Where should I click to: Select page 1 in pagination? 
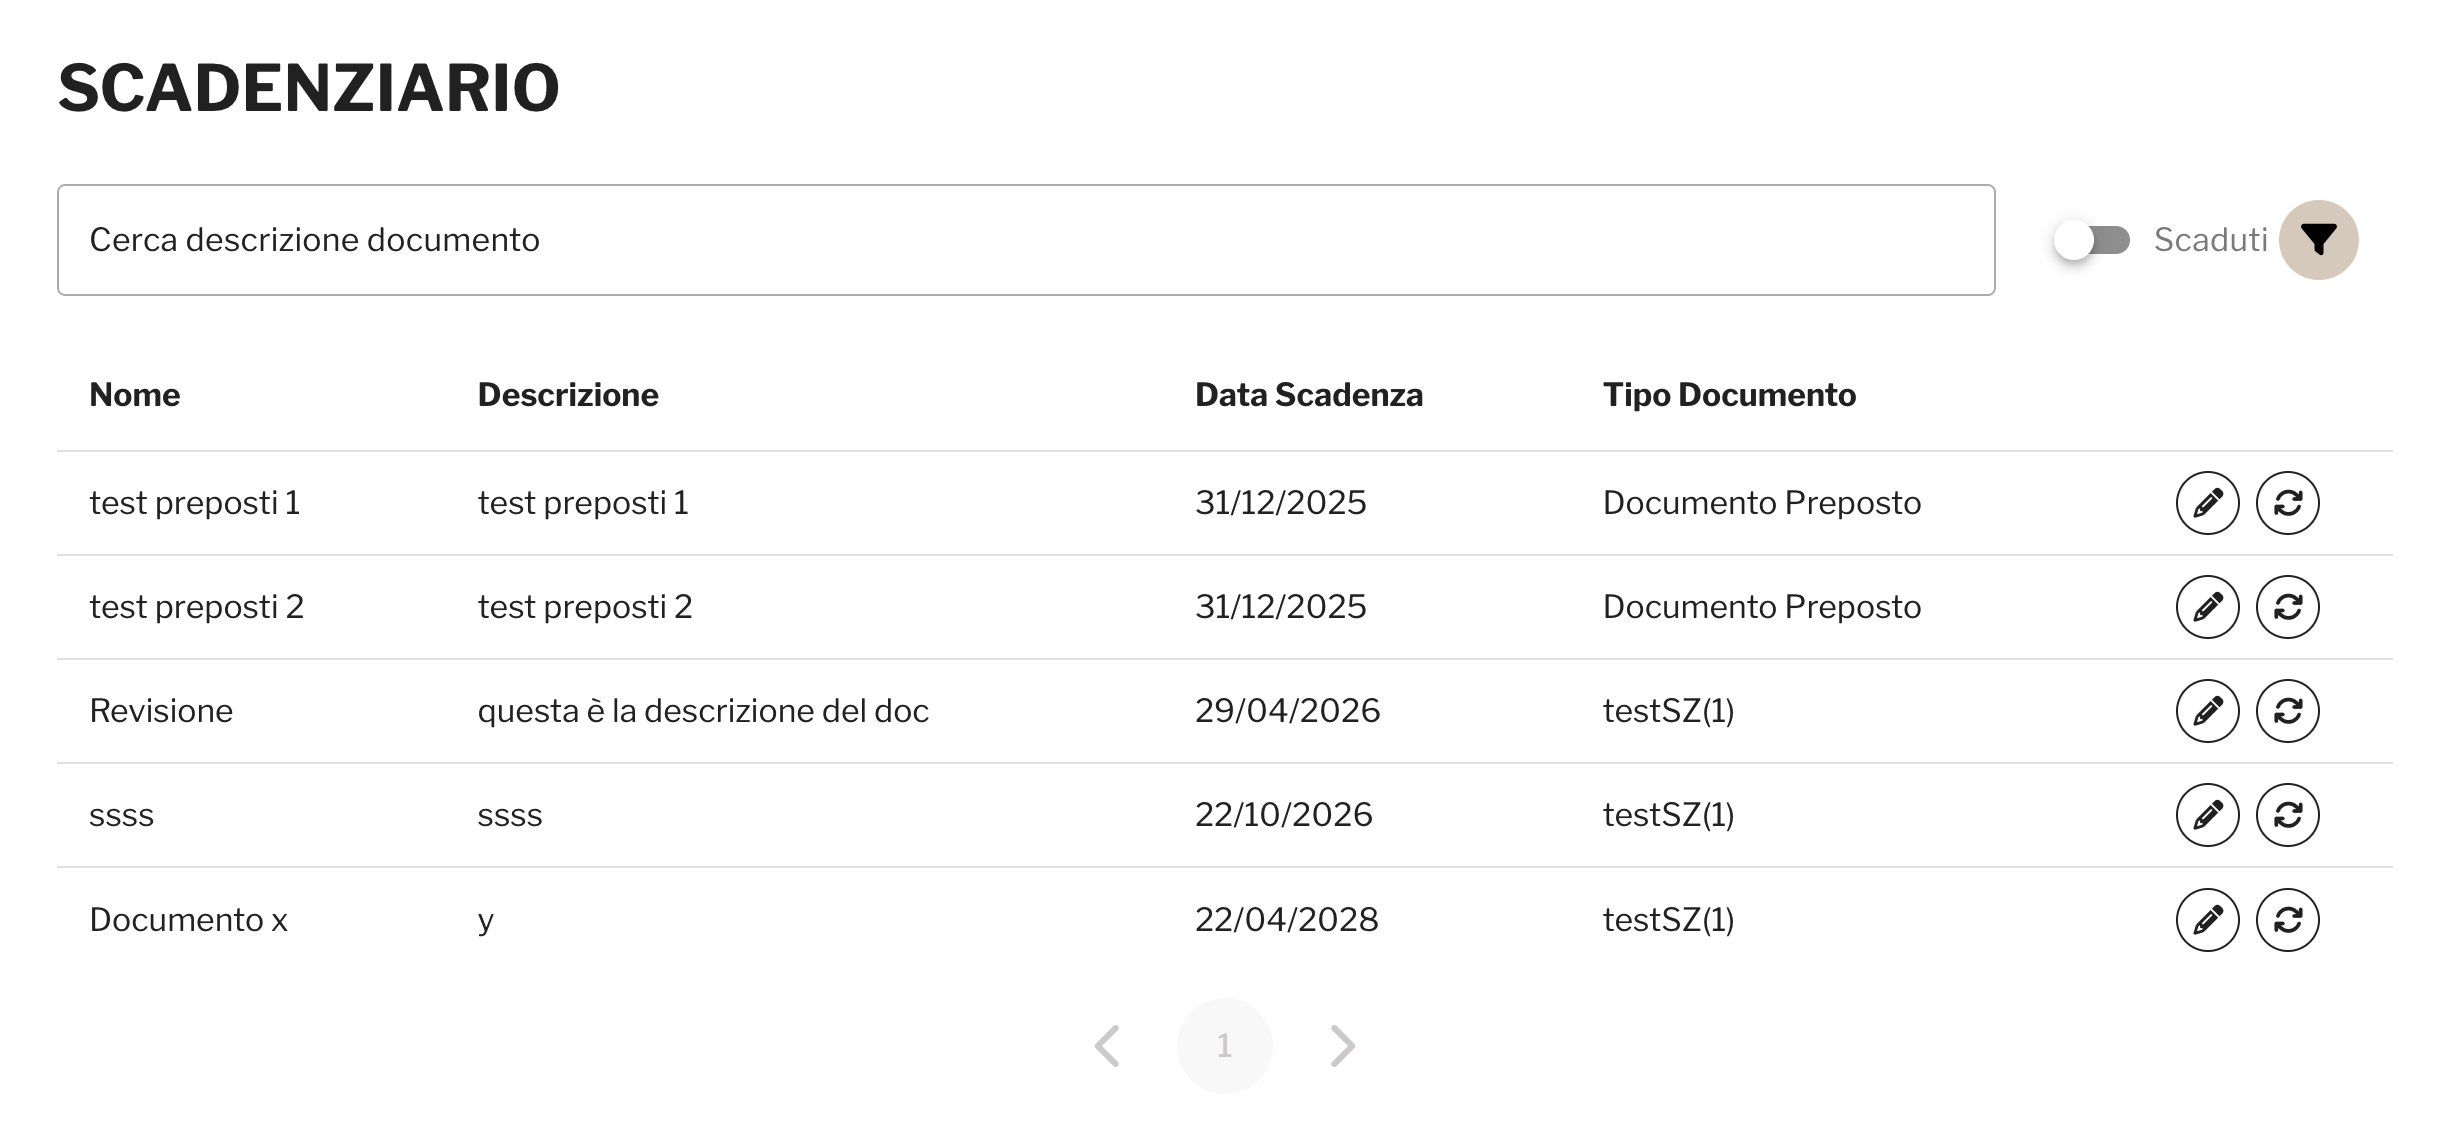[x=1224, y=1046]
